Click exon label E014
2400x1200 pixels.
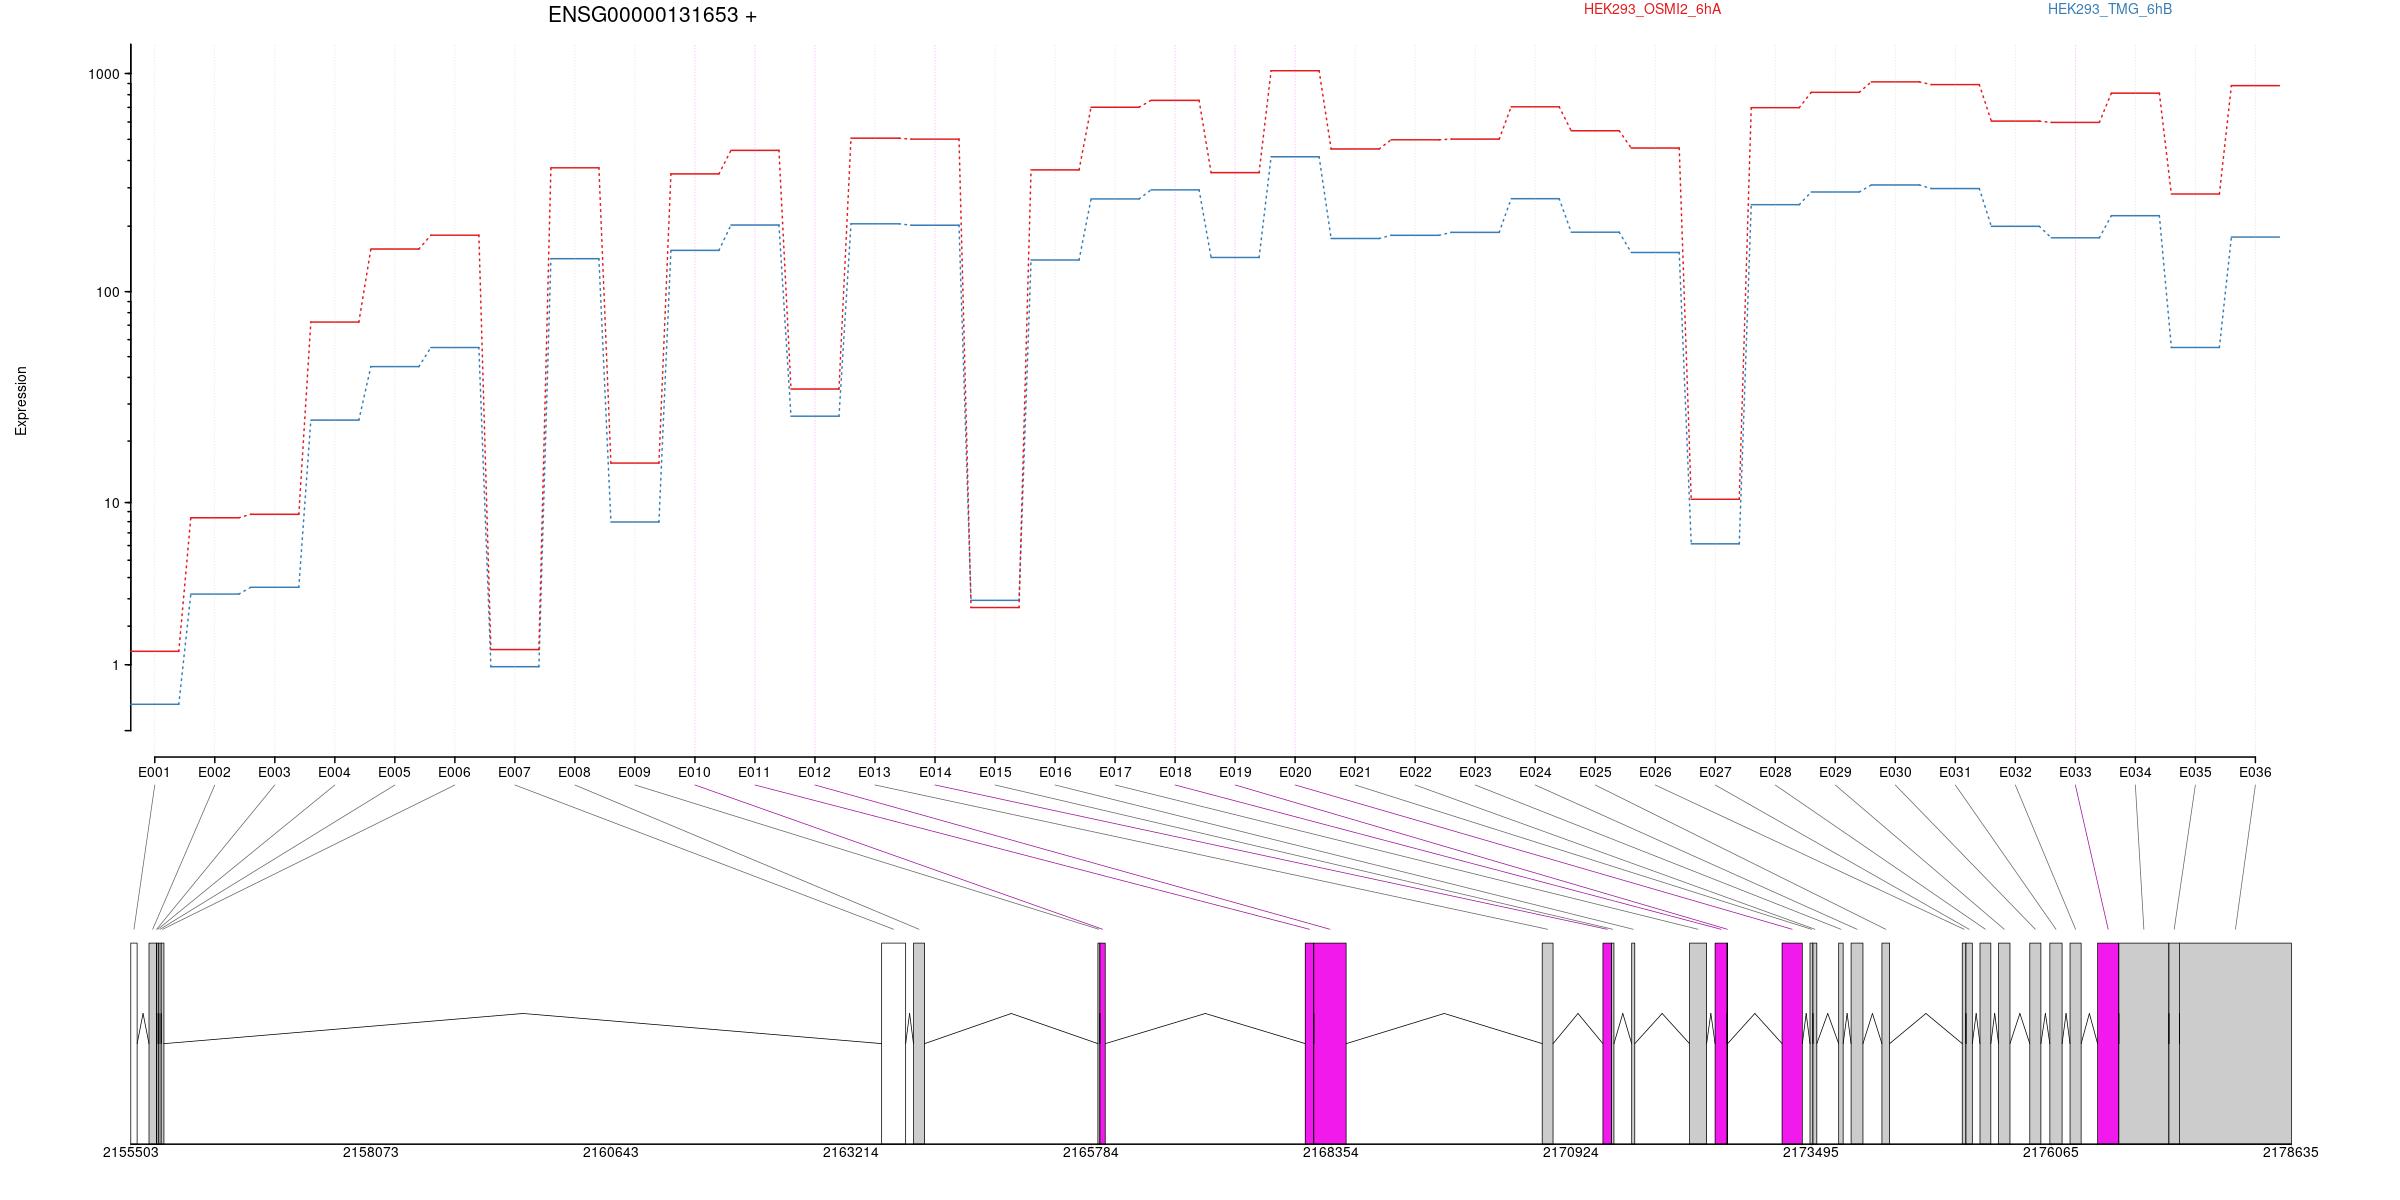point(935,772)
